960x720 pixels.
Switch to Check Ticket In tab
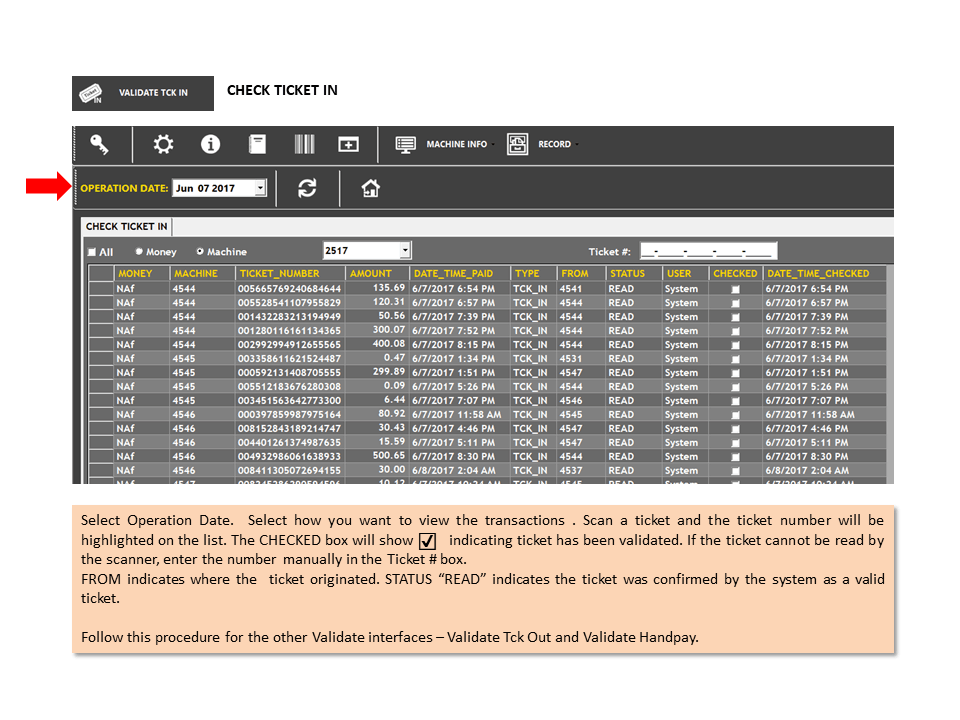(127, 227)
